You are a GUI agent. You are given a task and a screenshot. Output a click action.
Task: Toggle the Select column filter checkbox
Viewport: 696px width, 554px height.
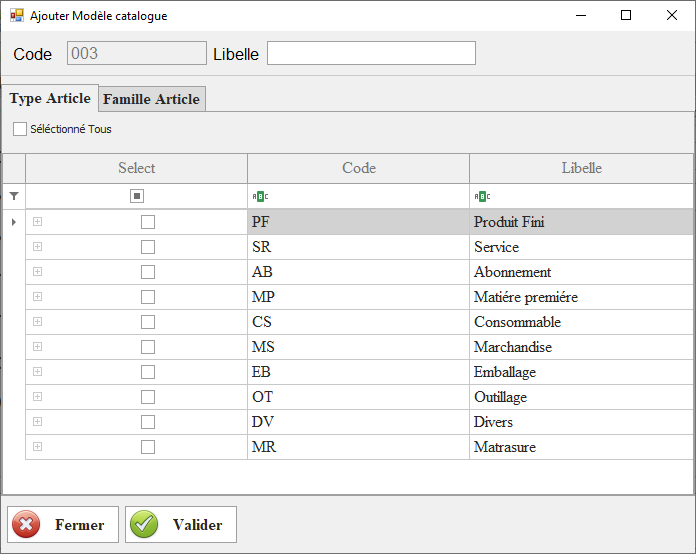[137, 196]
